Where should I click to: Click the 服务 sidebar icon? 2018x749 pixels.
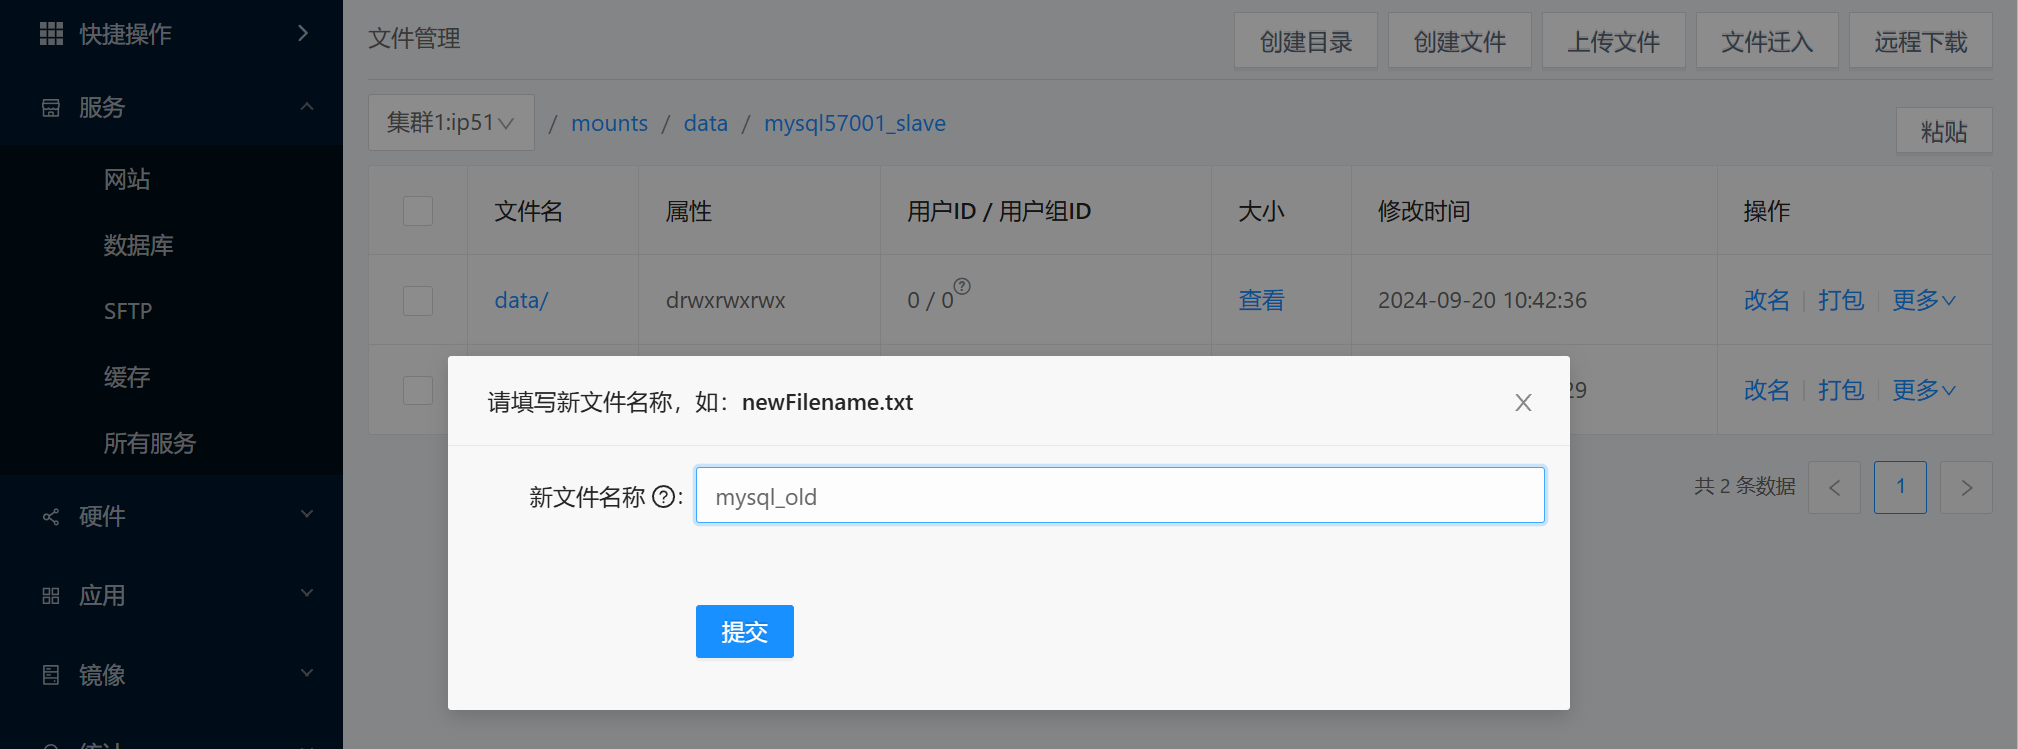click(51, 108)
